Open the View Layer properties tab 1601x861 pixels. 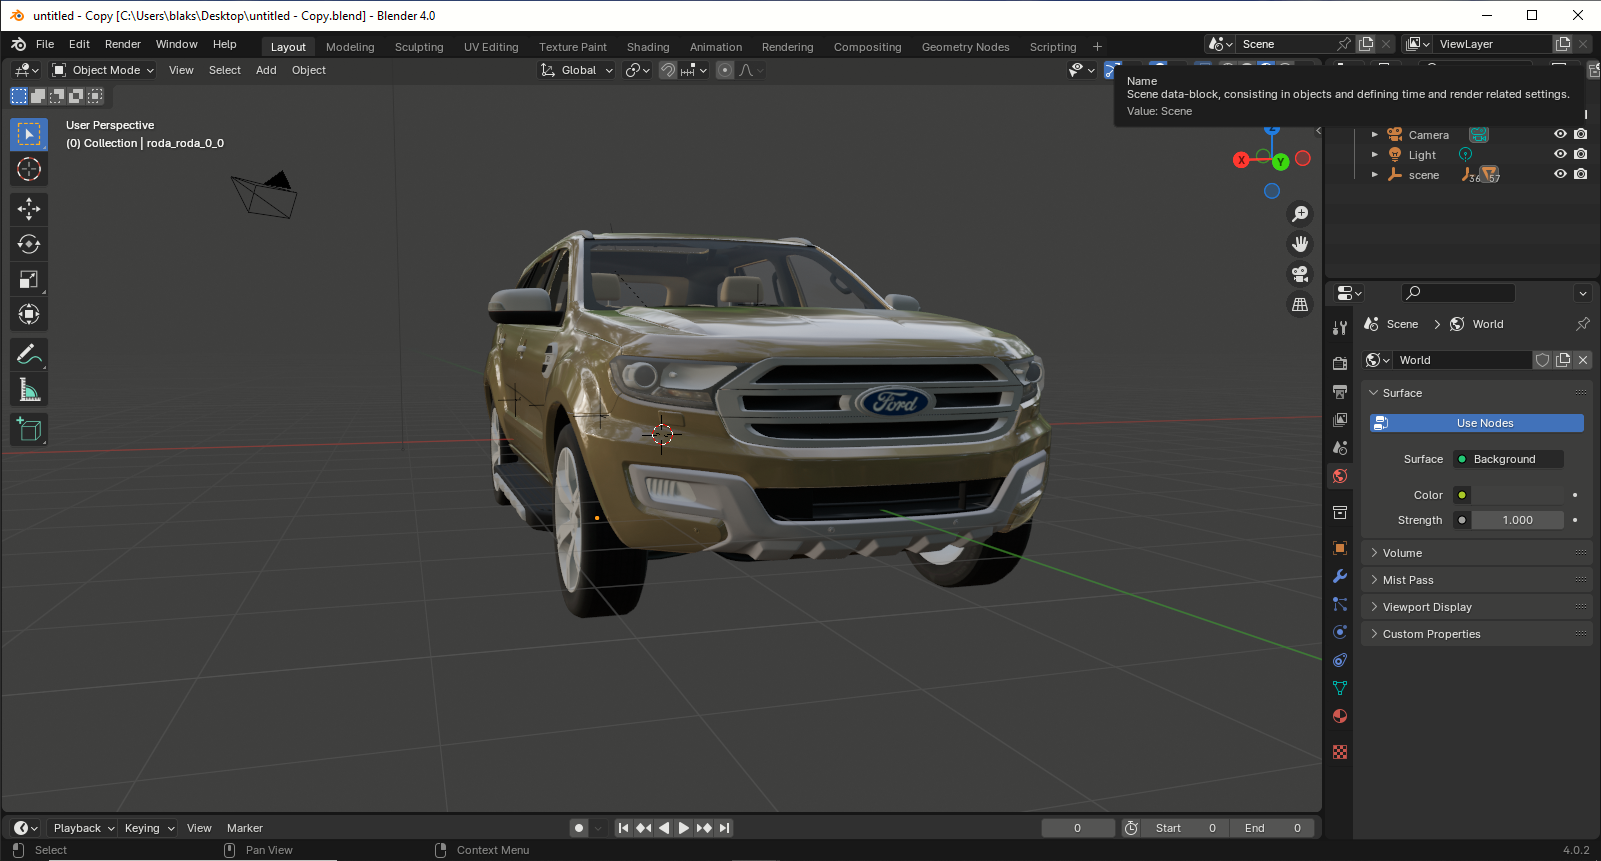1340,420
